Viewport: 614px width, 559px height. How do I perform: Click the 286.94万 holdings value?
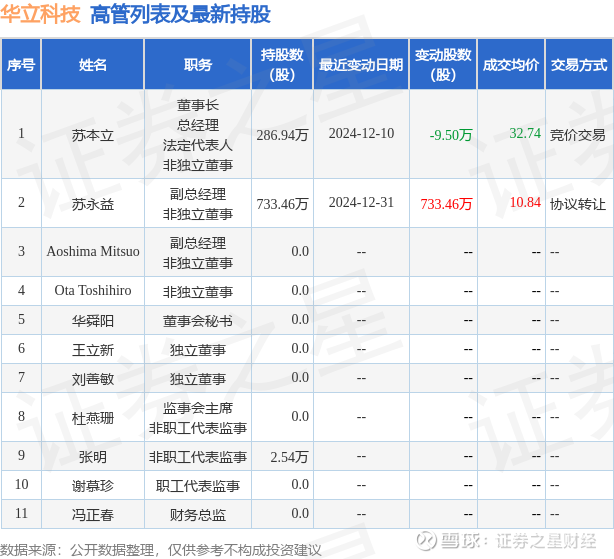[x=282, y=135]
